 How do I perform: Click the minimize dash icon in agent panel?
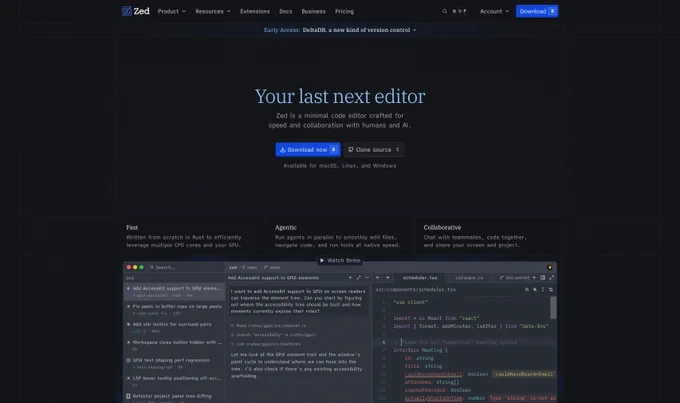pyautogui.click(x=367, y=278)
